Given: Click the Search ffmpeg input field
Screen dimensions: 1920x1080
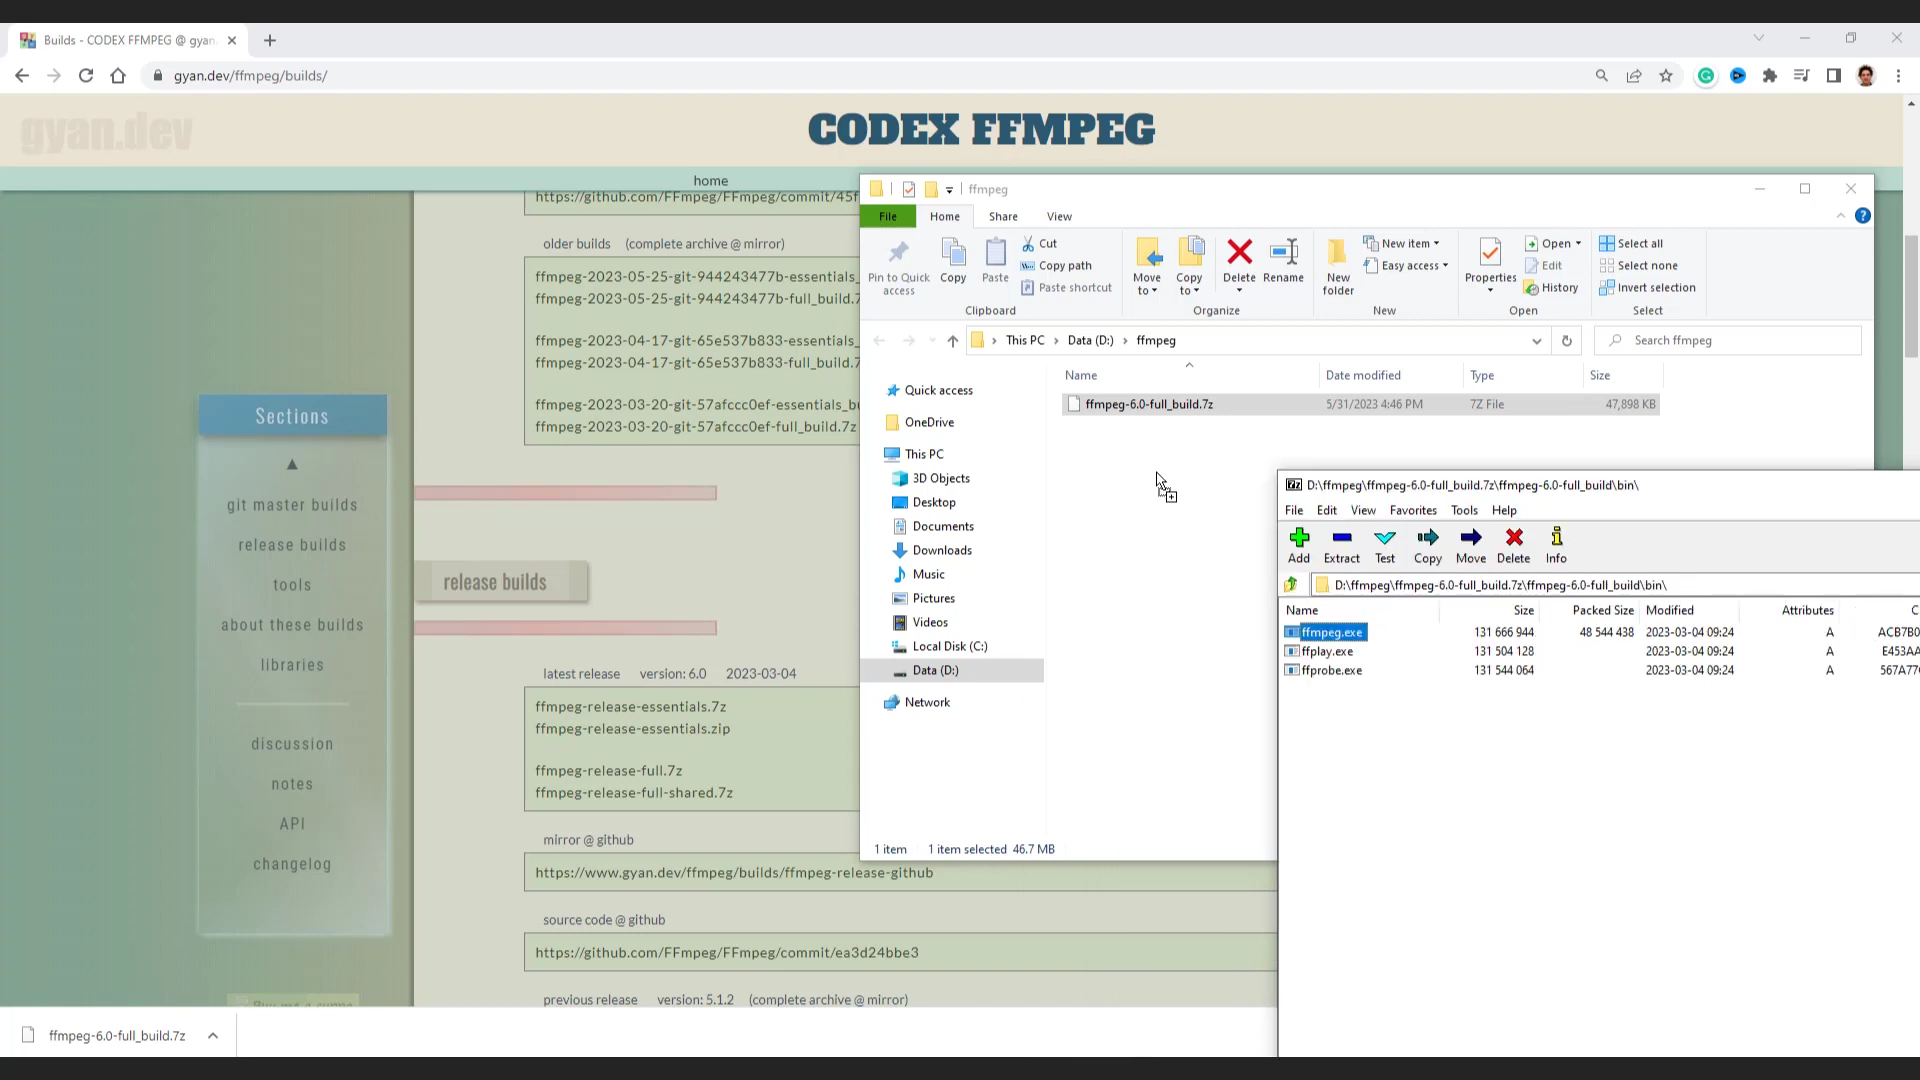Looking at the screenshot, I should [1740, 341].
